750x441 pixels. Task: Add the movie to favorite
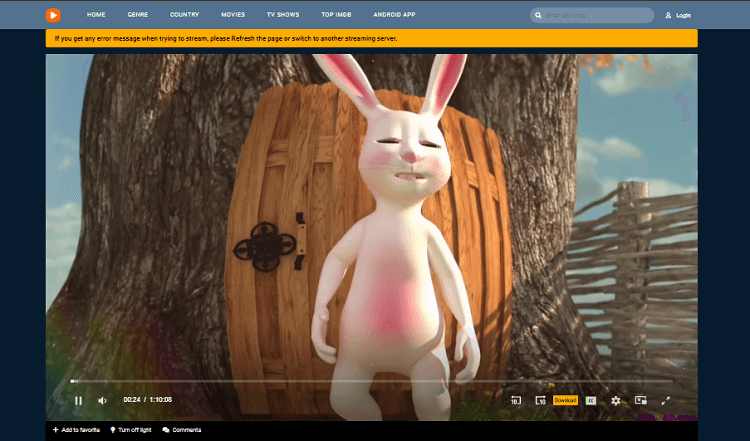(x=76, y=430)
